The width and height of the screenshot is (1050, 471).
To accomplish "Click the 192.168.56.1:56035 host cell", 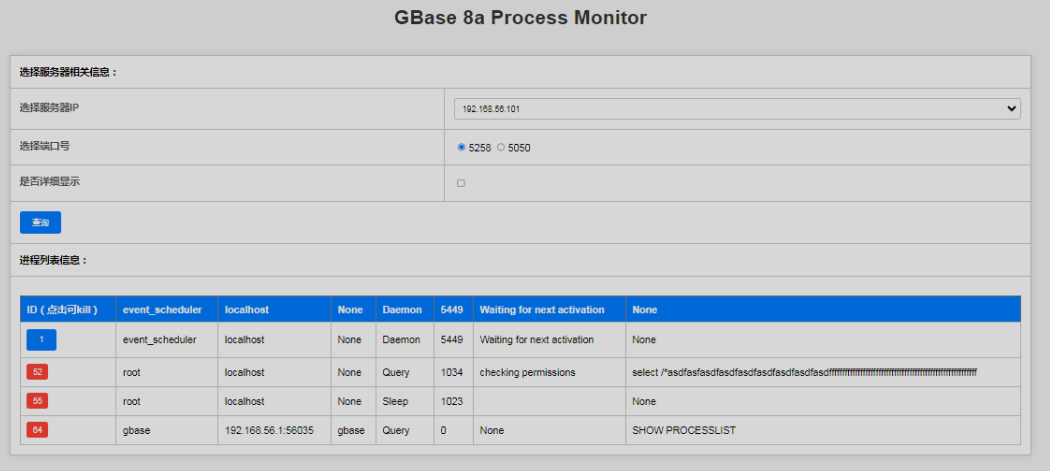I will pyautogui.click(x=274, y=430).
